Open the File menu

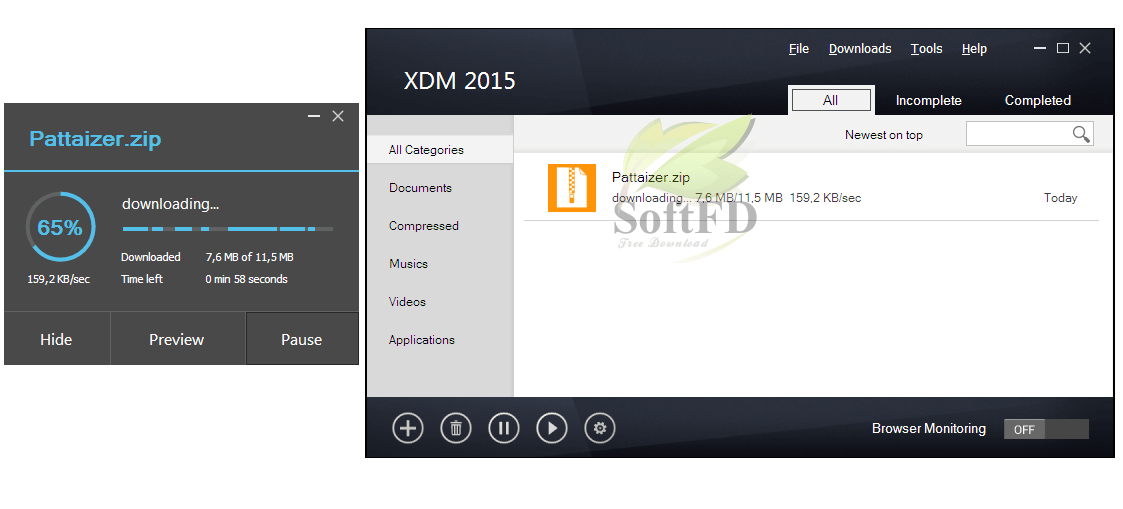pyautogui.click(x=799, y=49)
